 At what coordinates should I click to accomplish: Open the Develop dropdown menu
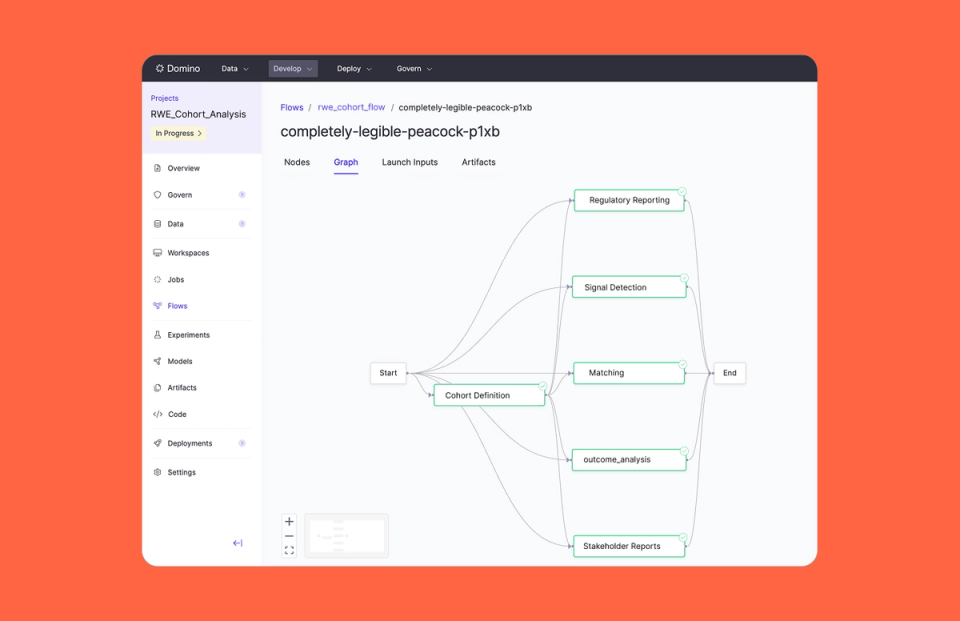point(292,68)
